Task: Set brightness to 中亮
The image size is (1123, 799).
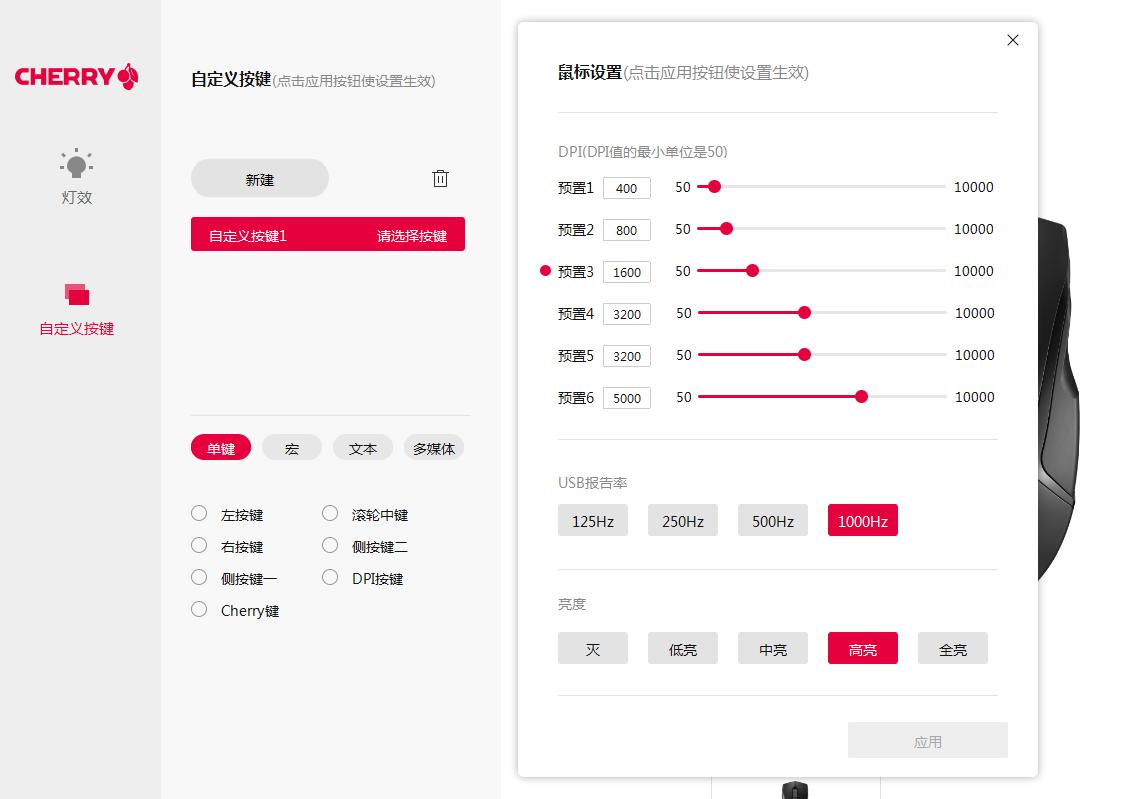Action: point(772,648)
